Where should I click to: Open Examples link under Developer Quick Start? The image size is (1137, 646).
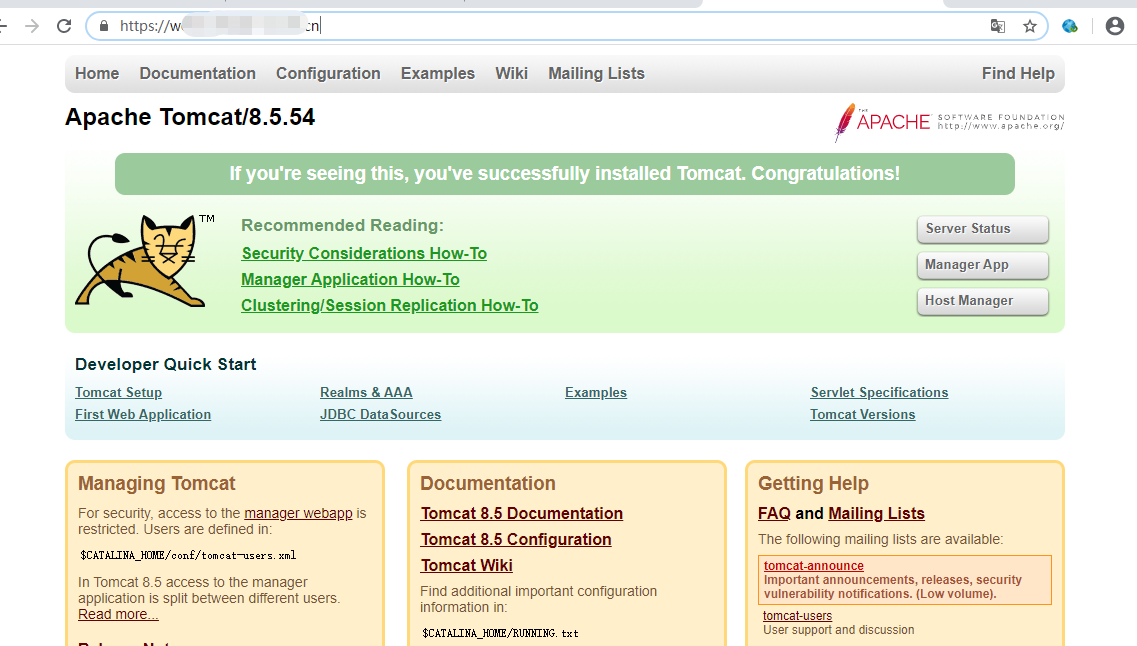coord(596,392)
